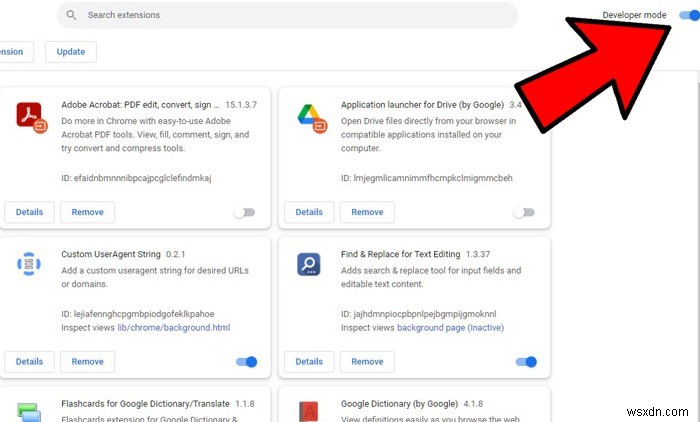The height and width of the screenshot is (422, 700).
Task: Click the Google Dictionary extension icon
Action: tap(309, 412)
